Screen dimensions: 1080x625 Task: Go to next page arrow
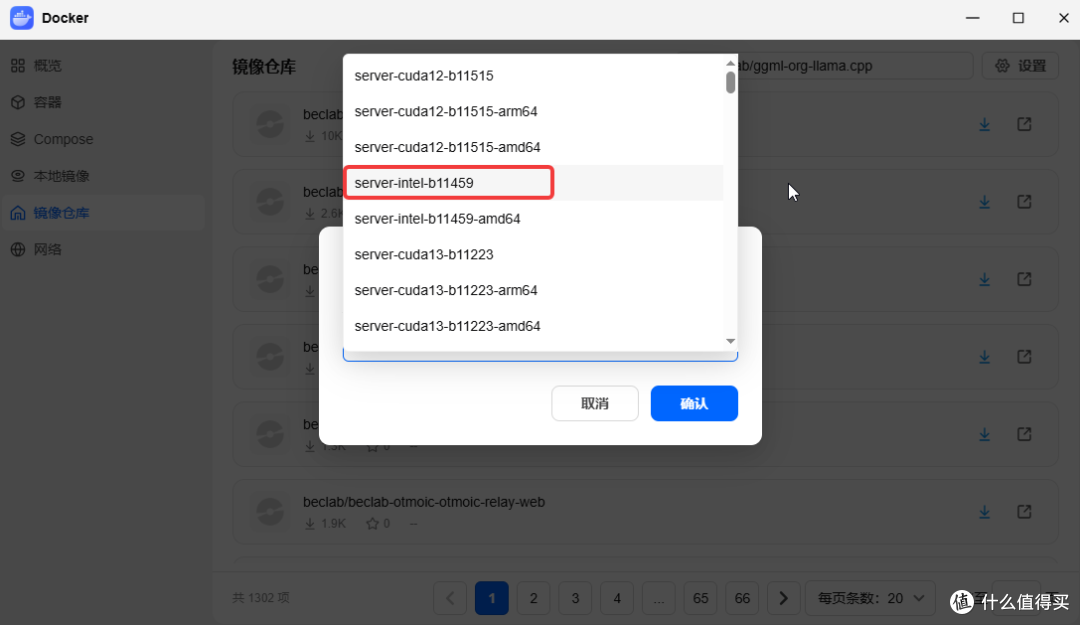tap(783, 598)
